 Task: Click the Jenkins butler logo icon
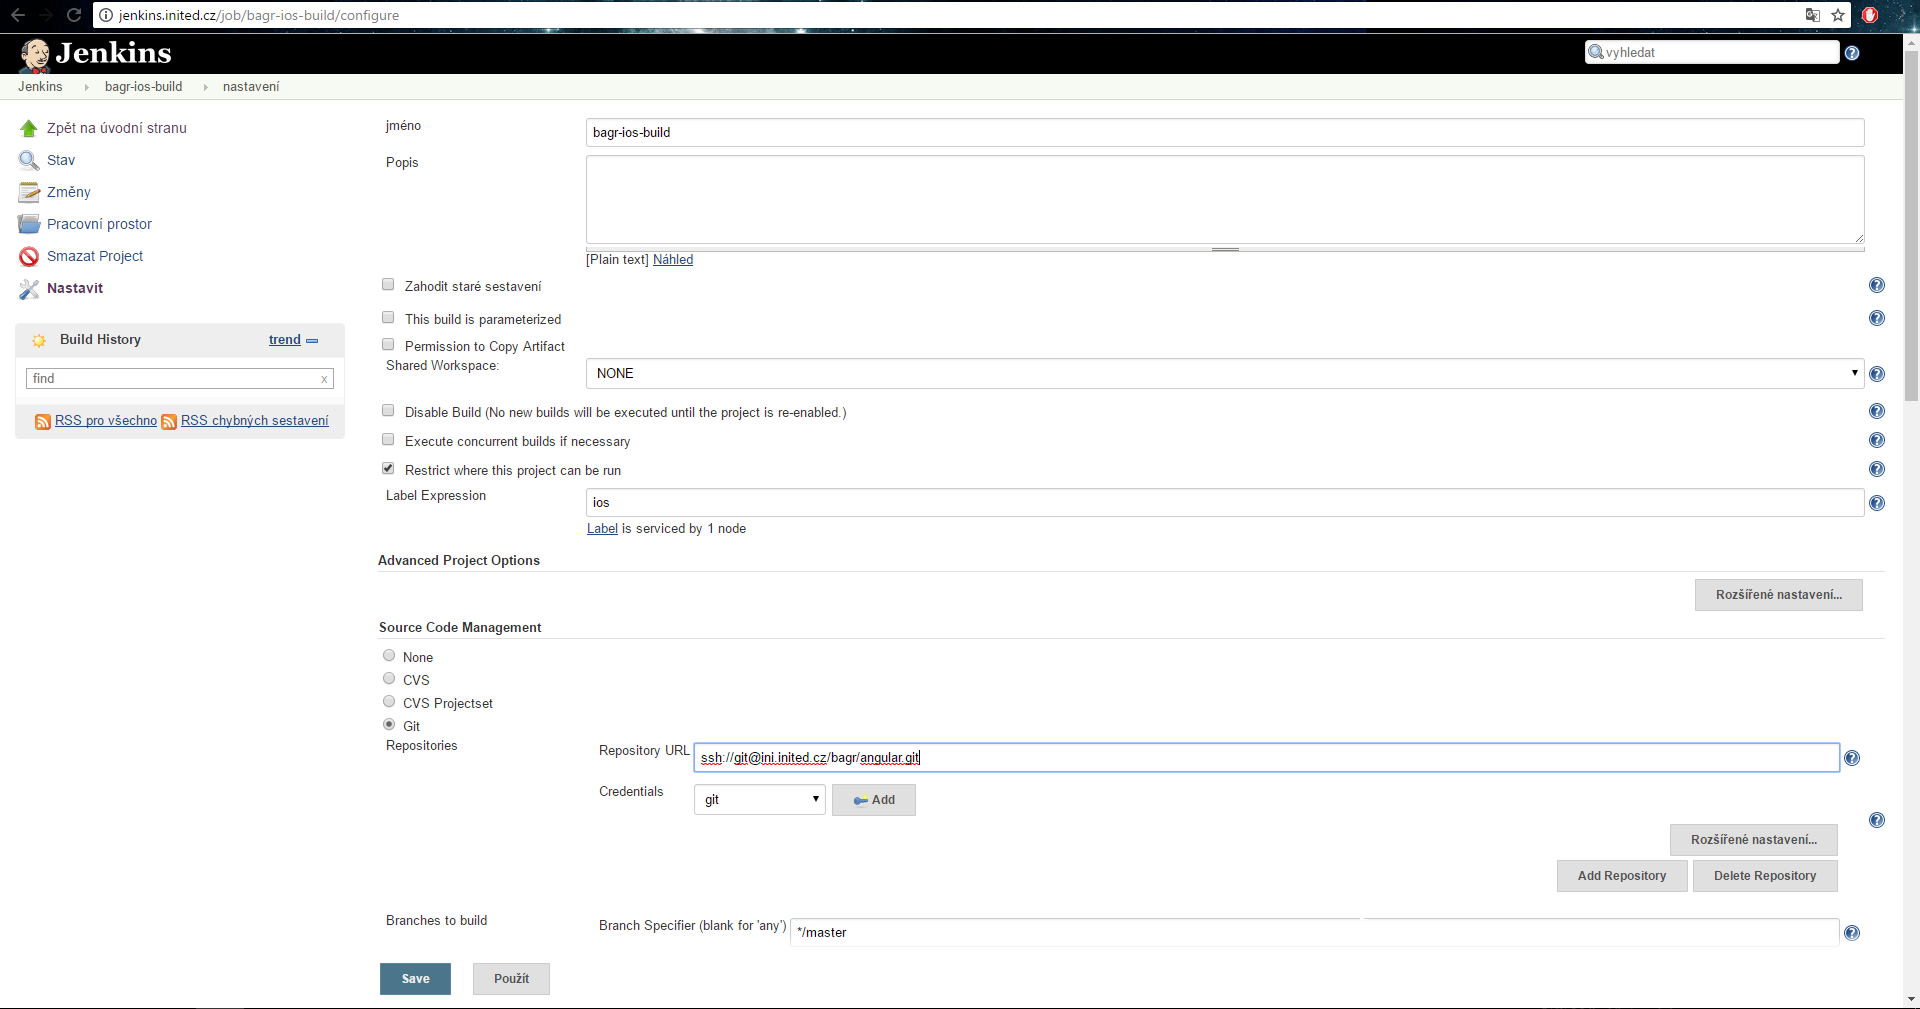35,55
